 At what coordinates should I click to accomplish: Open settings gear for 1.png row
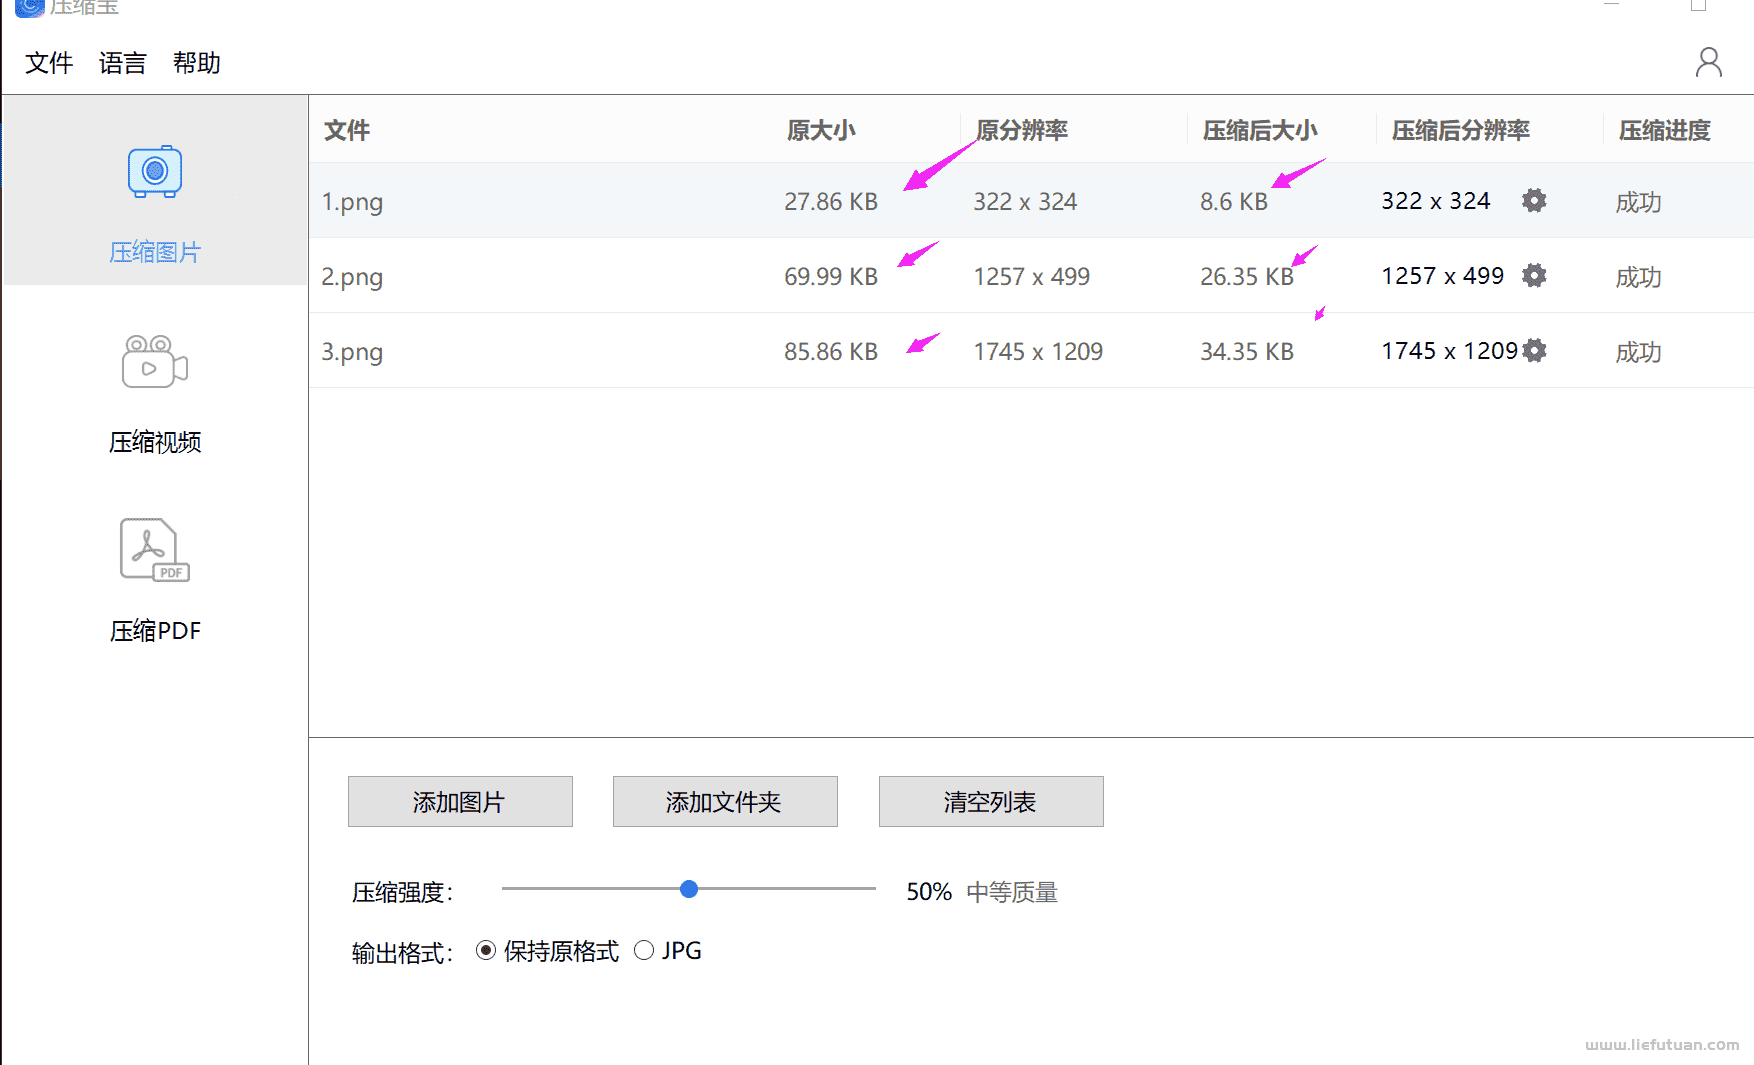pos(1534,201)
